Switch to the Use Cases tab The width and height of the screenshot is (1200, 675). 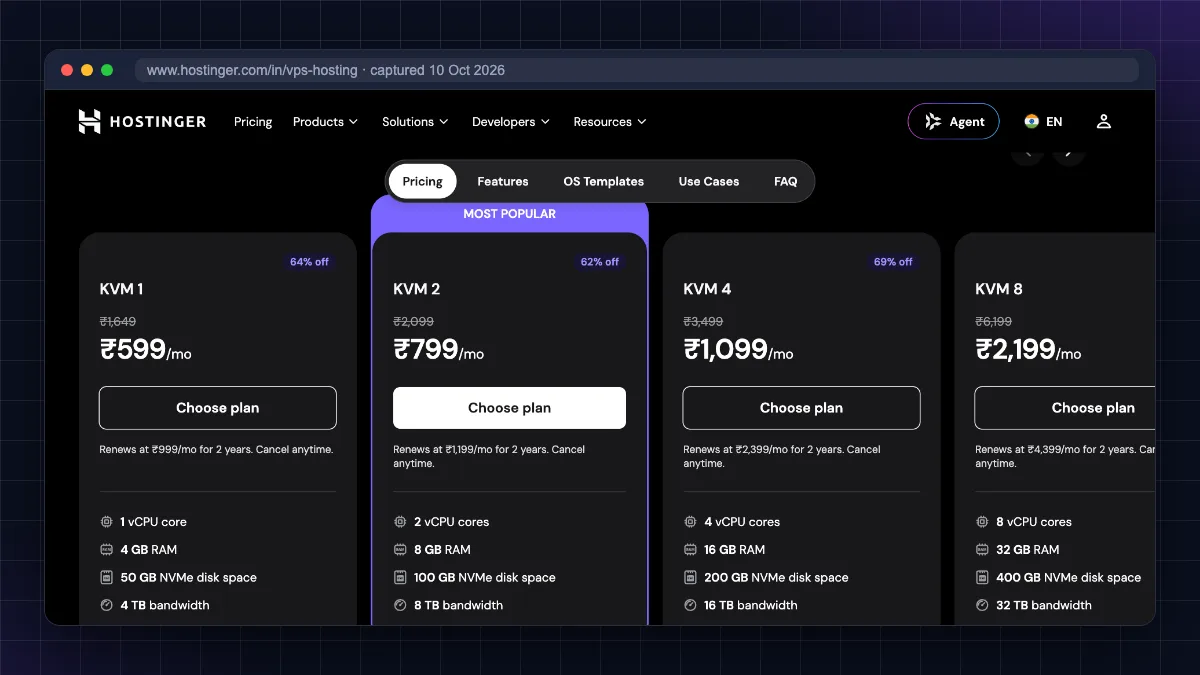pos(709,182)
